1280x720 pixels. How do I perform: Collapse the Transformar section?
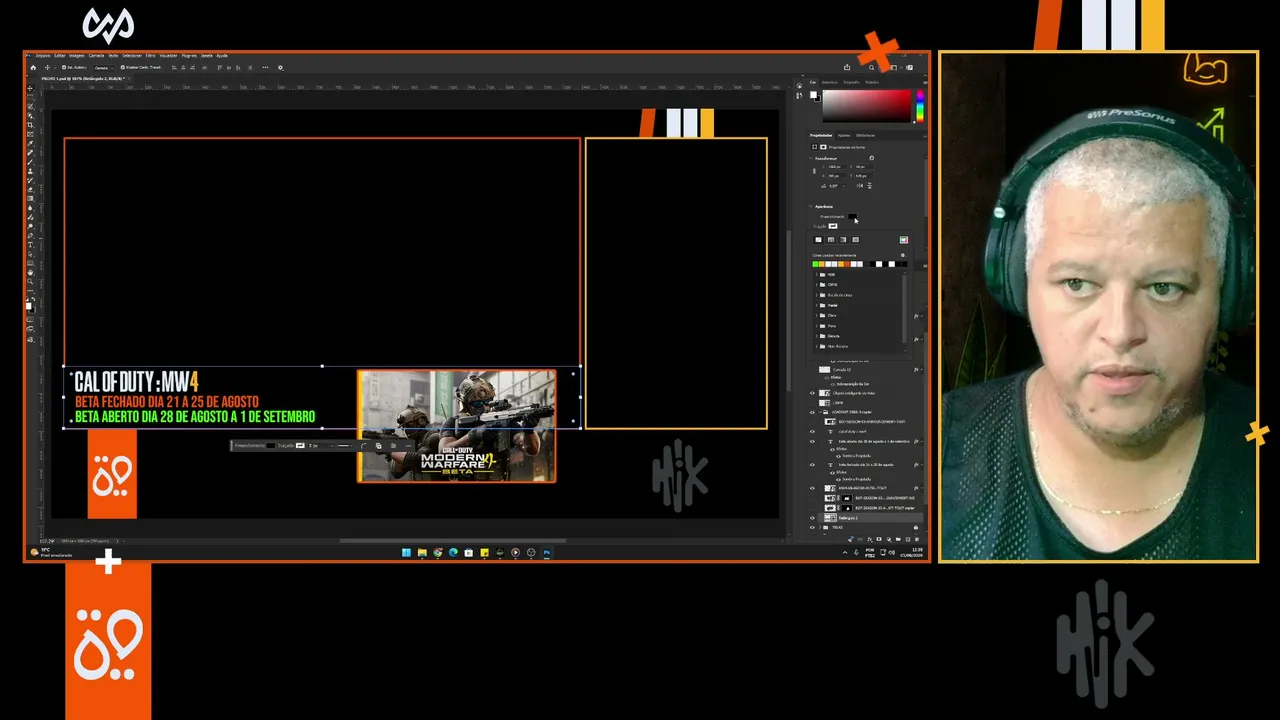coord(812,158)
